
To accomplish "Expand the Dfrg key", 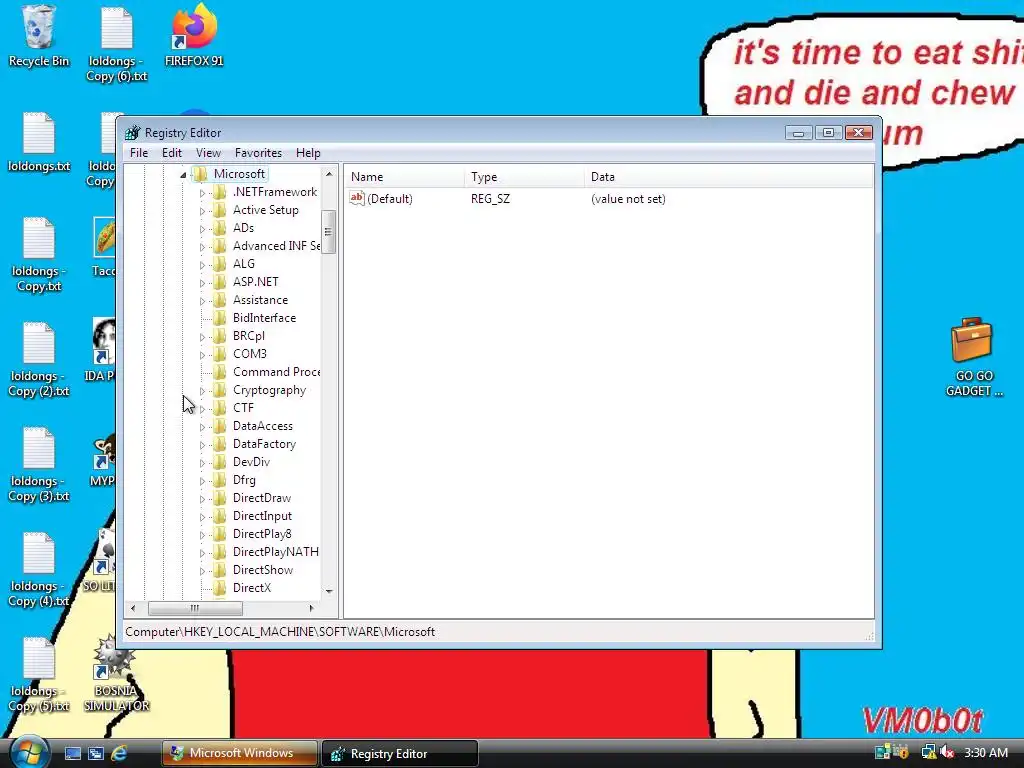I will coord(202,481).
